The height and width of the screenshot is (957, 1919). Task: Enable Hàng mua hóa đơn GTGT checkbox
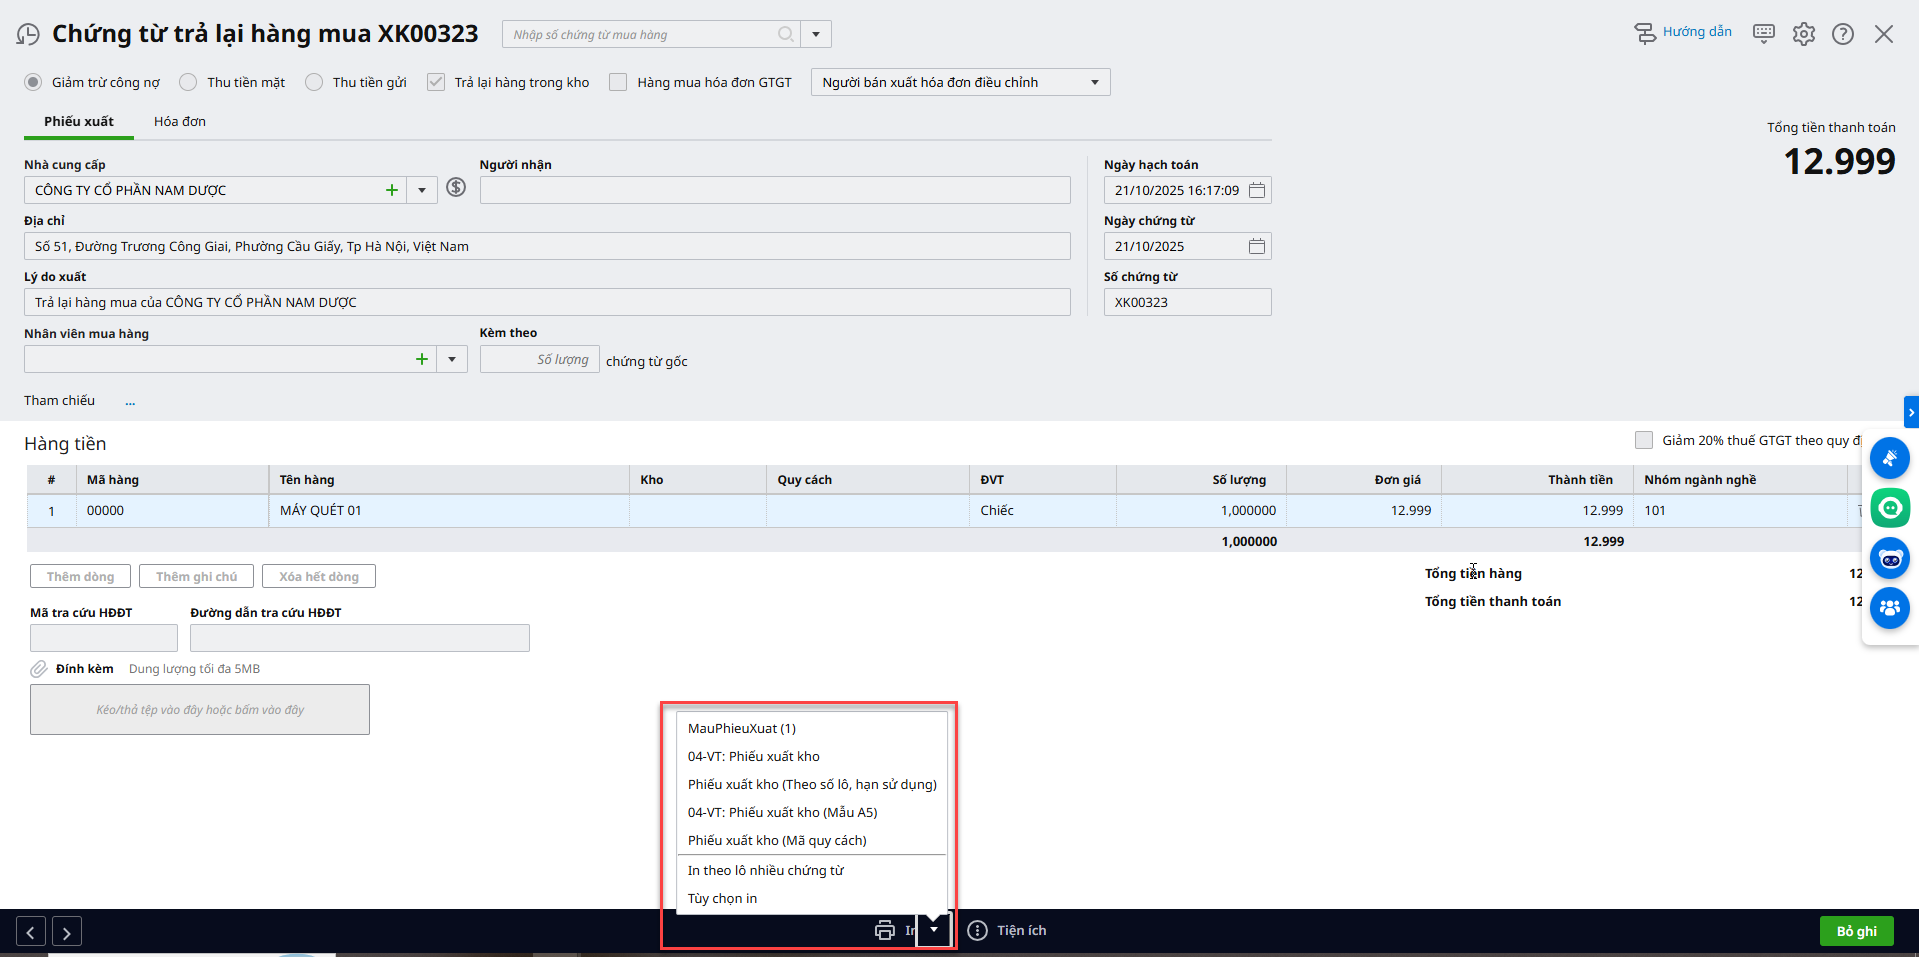tap(618, 82)
